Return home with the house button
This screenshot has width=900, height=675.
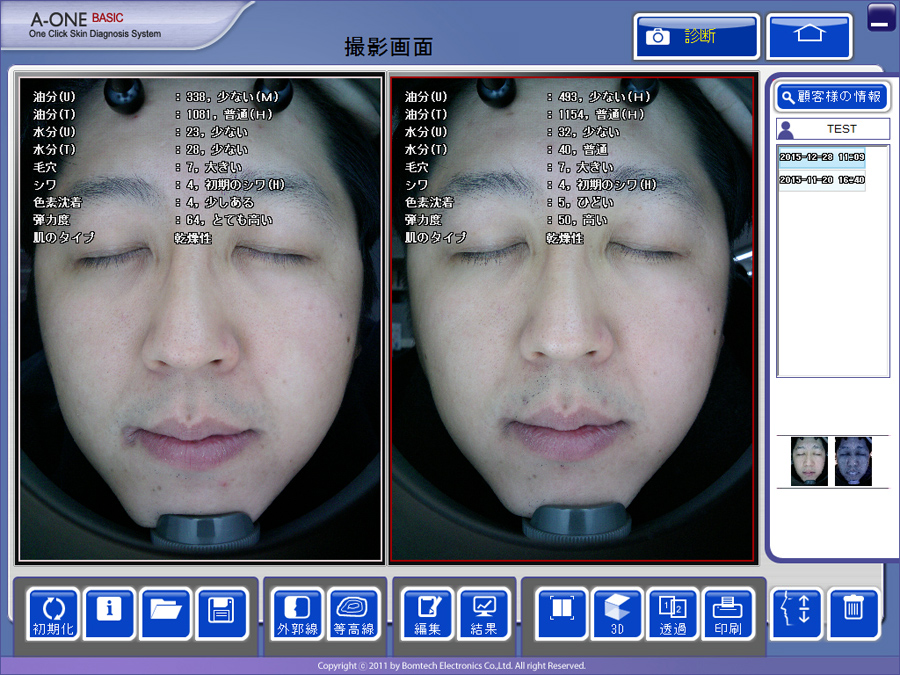pyautogui.click(x=809, y=36)
